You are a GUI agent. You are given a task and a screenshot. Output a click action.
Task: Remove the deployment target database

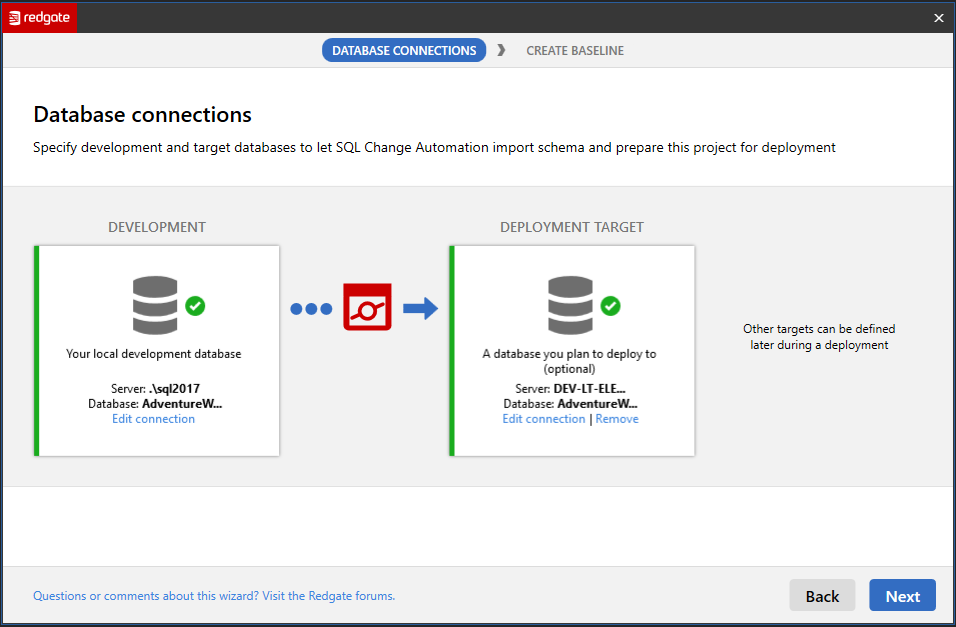[617, 419]
